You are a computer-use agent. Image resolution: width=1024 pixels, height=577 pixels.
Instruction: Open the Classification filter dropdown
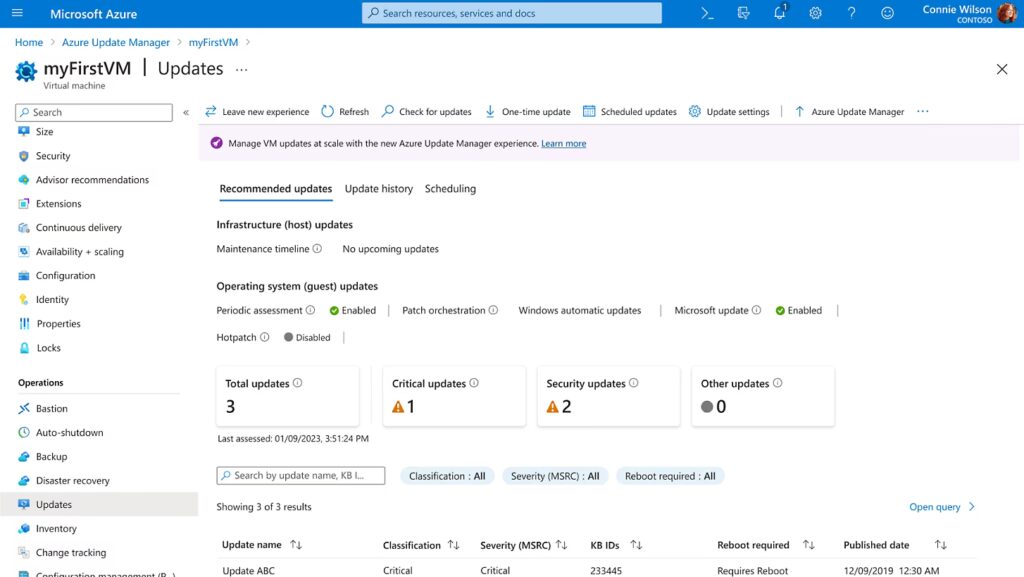coord(447,476)
